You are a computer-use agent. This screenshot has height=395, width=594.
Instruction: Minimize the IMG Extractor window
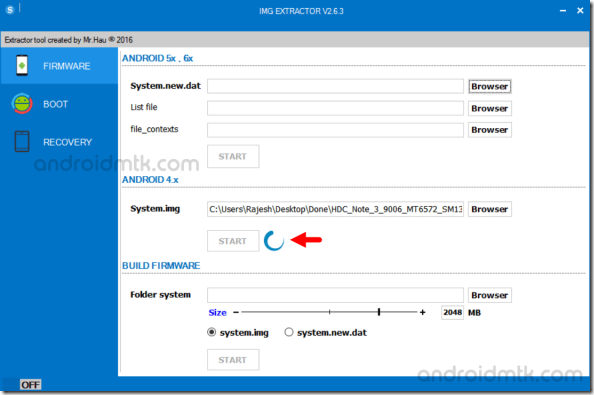563,11
